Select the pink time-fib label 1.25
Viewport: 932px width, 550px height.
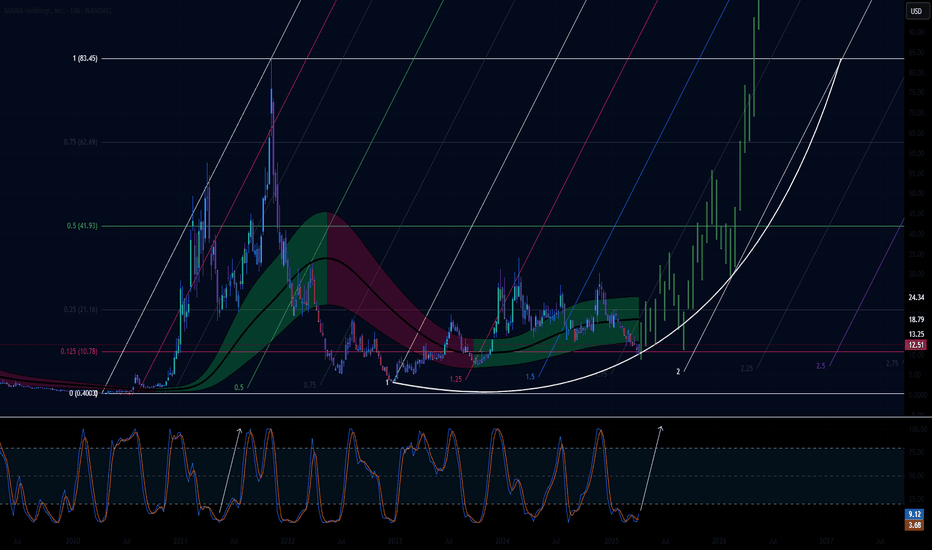tap(455, 379)
